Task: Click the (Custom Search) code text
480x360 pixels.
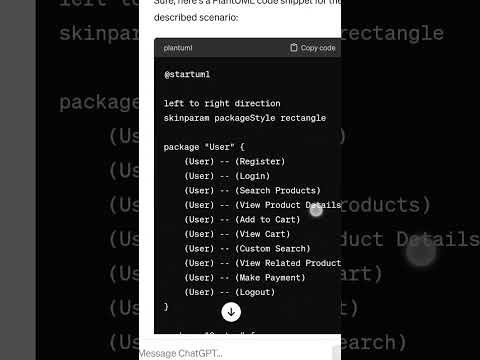Action: coord(273,249)
